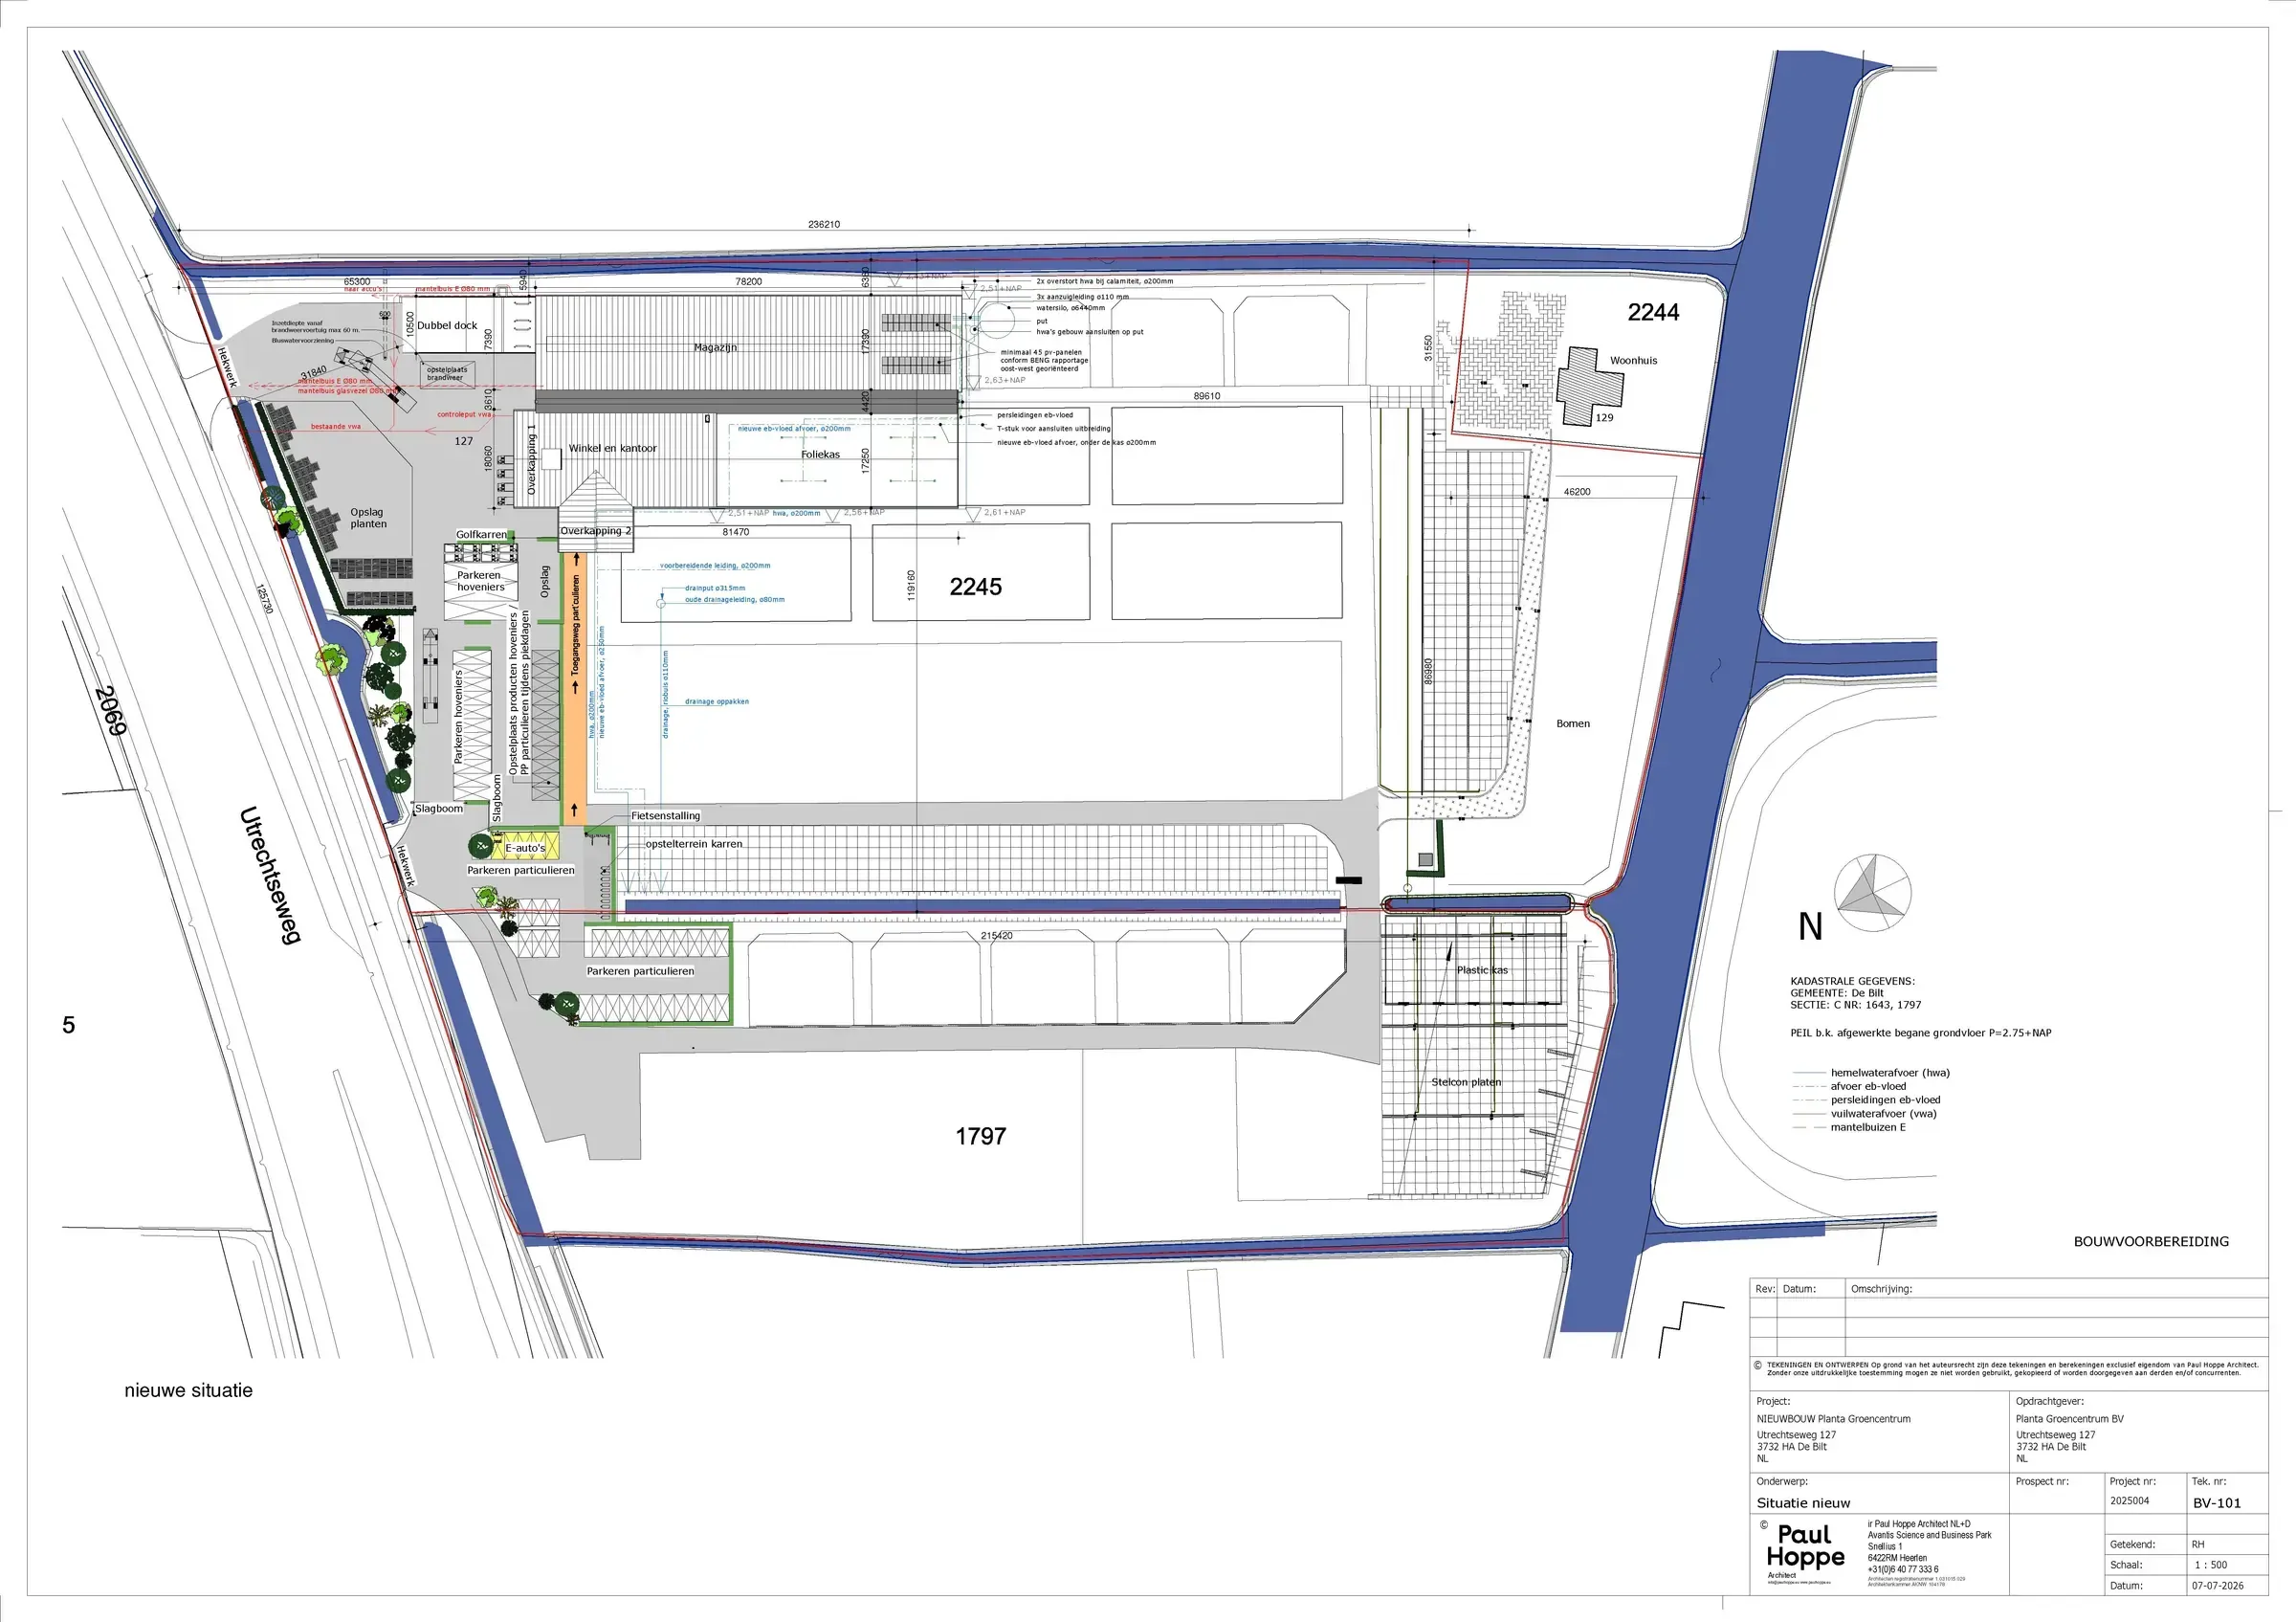This screenshot has width=2296, height=1622.
Task: Click project number '2025004'
Action: click(x=2130, y=1501)
